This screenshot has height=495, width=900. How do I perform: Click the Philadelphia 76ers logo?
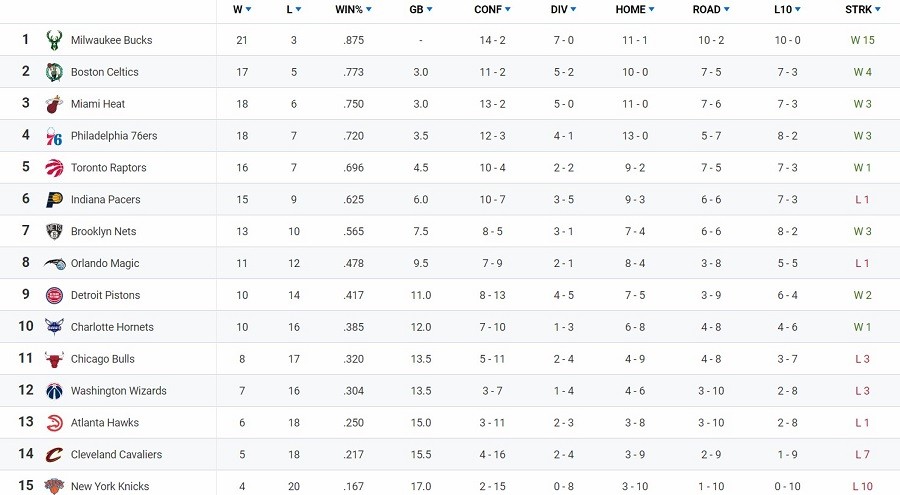pos(54,136)
